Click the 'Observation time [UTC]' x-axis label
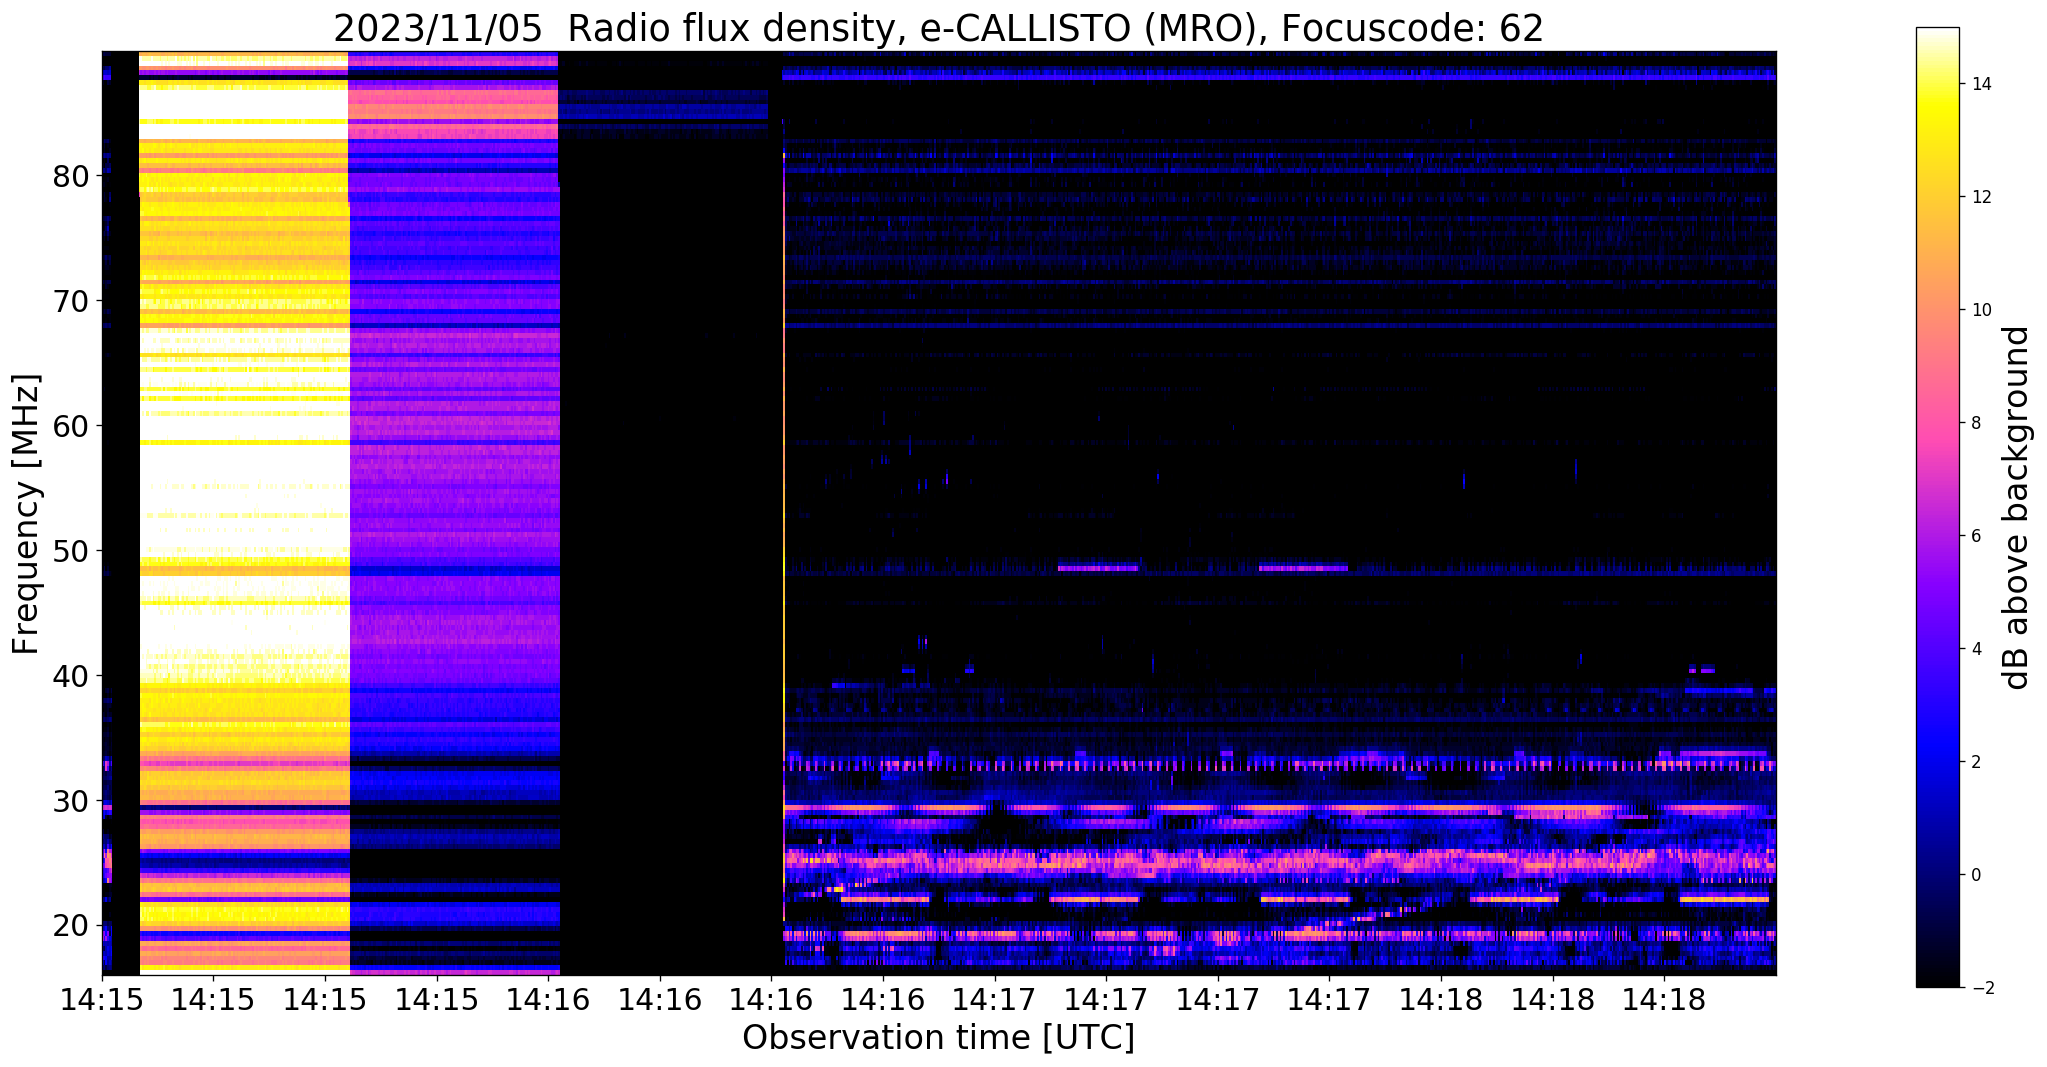 pos(938,1038)
